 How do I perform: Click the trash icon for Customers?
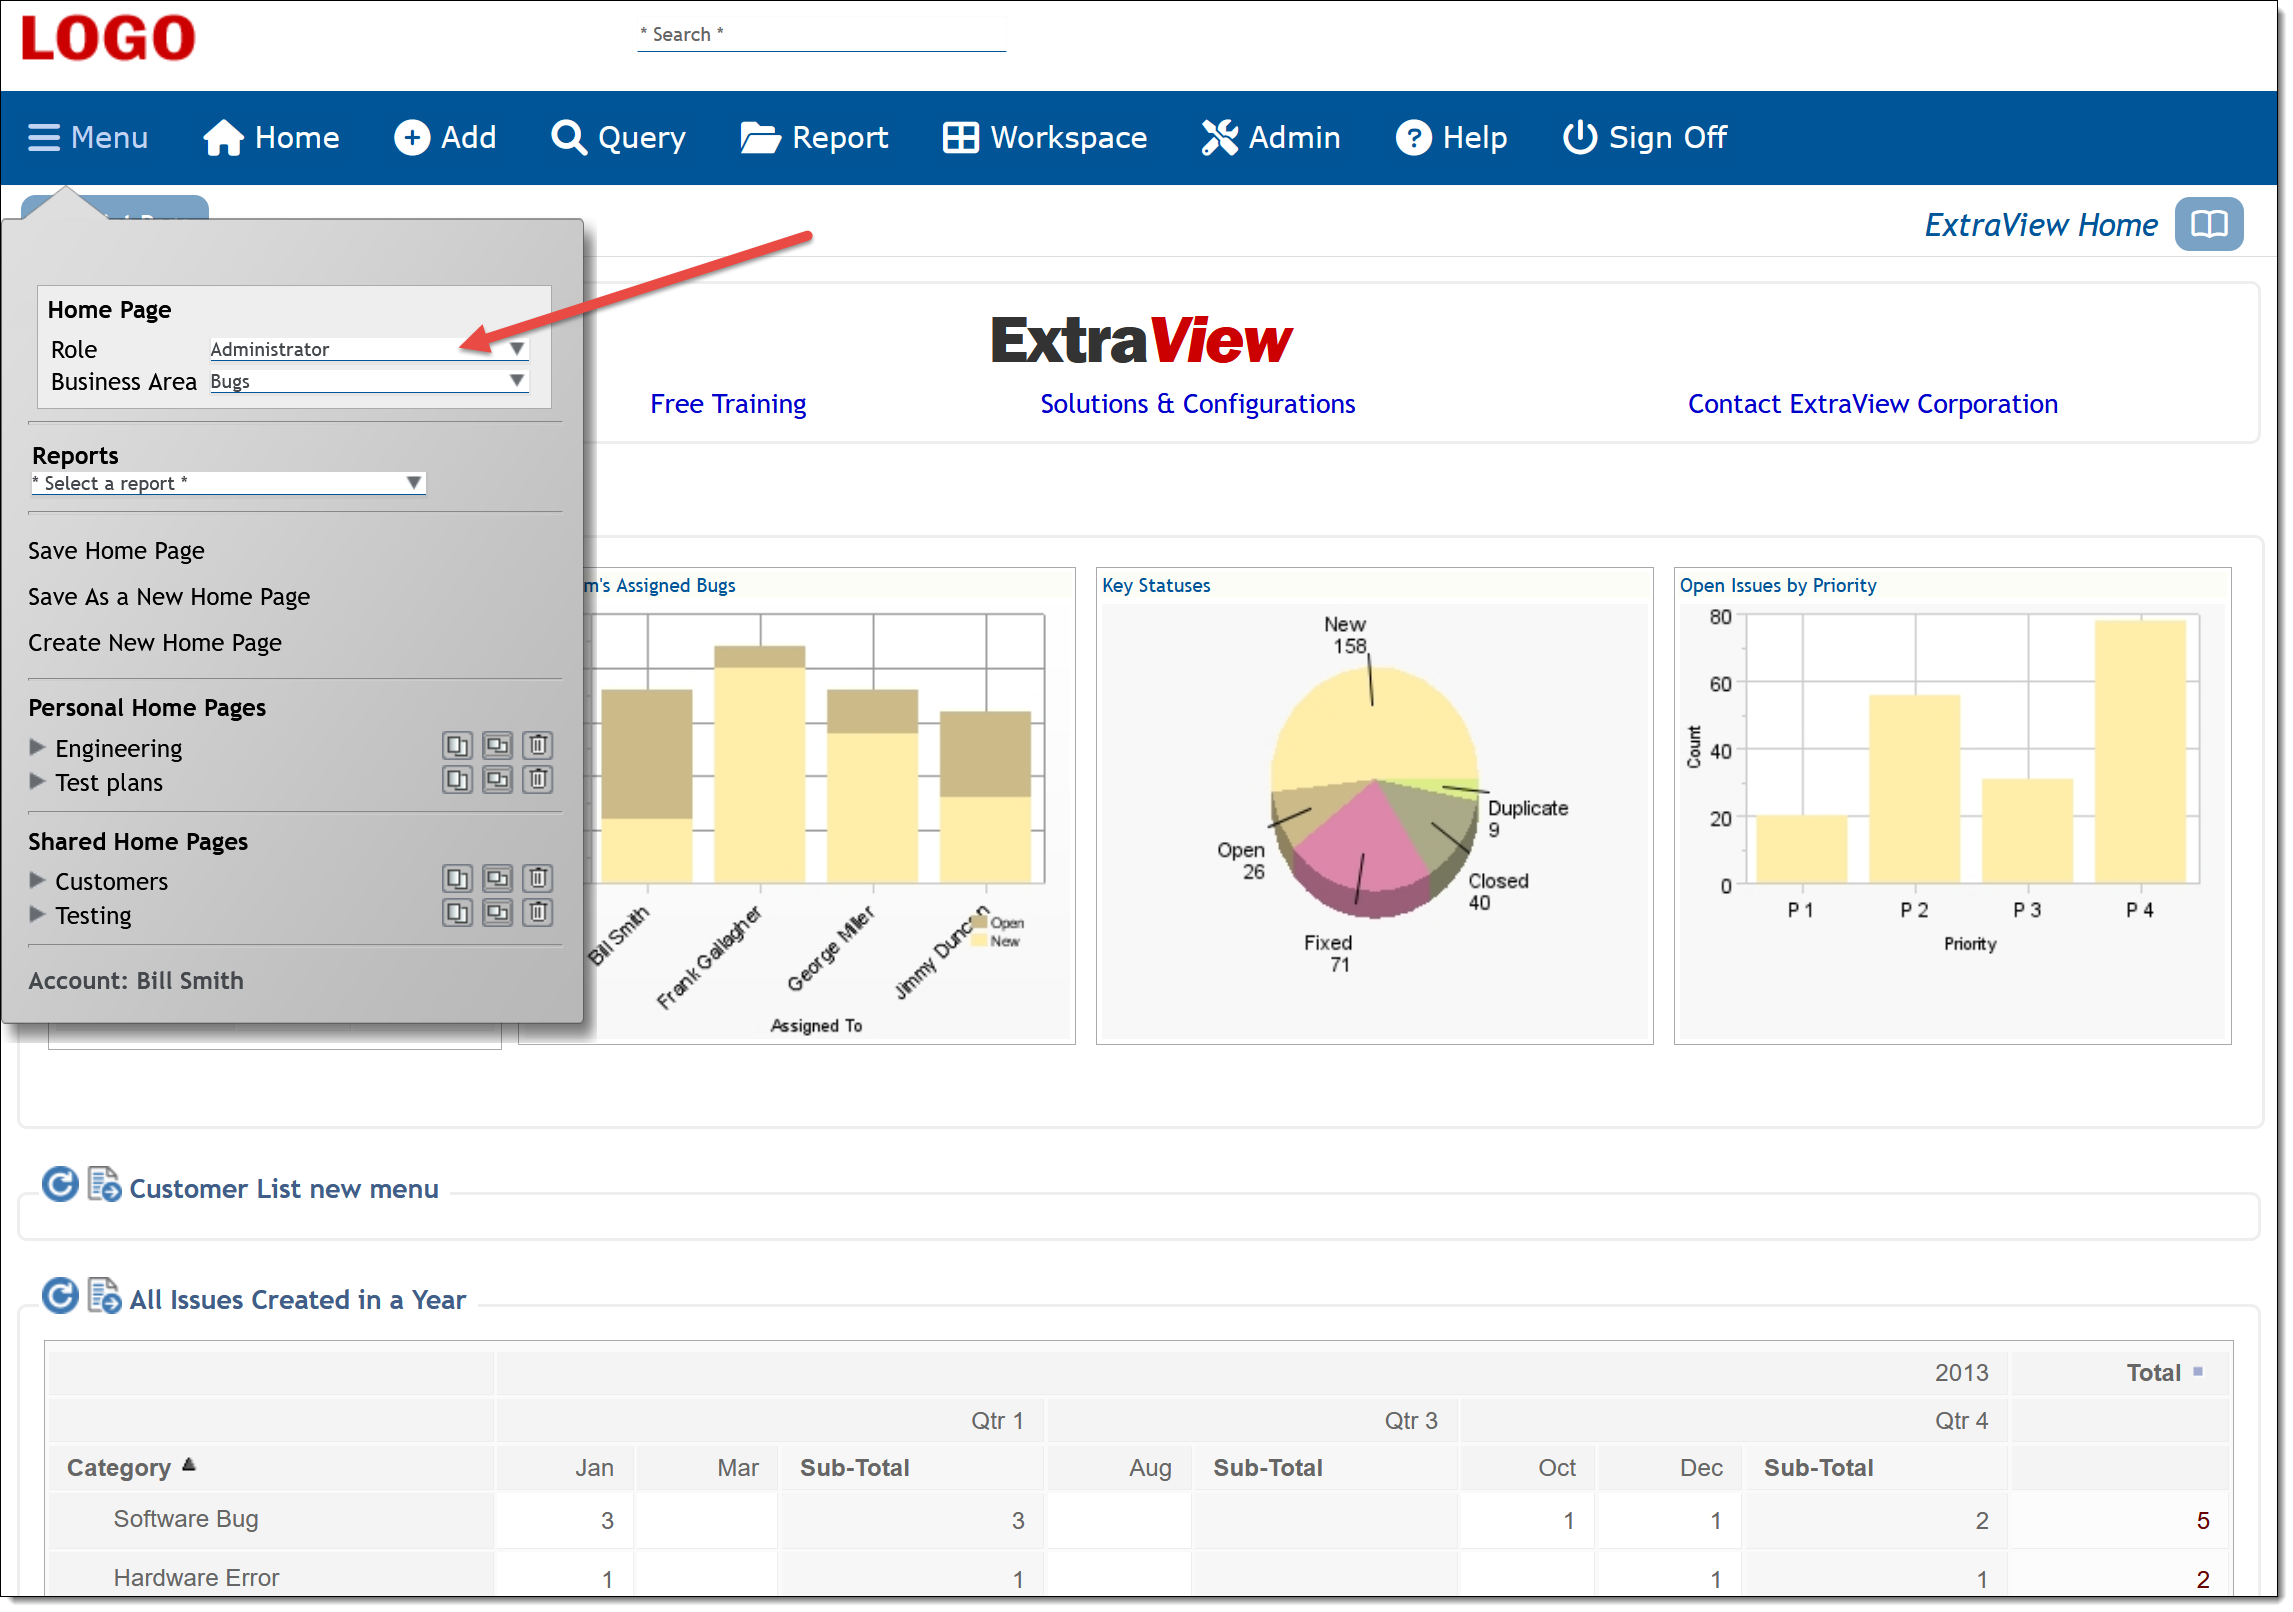(x=538, y=879)
